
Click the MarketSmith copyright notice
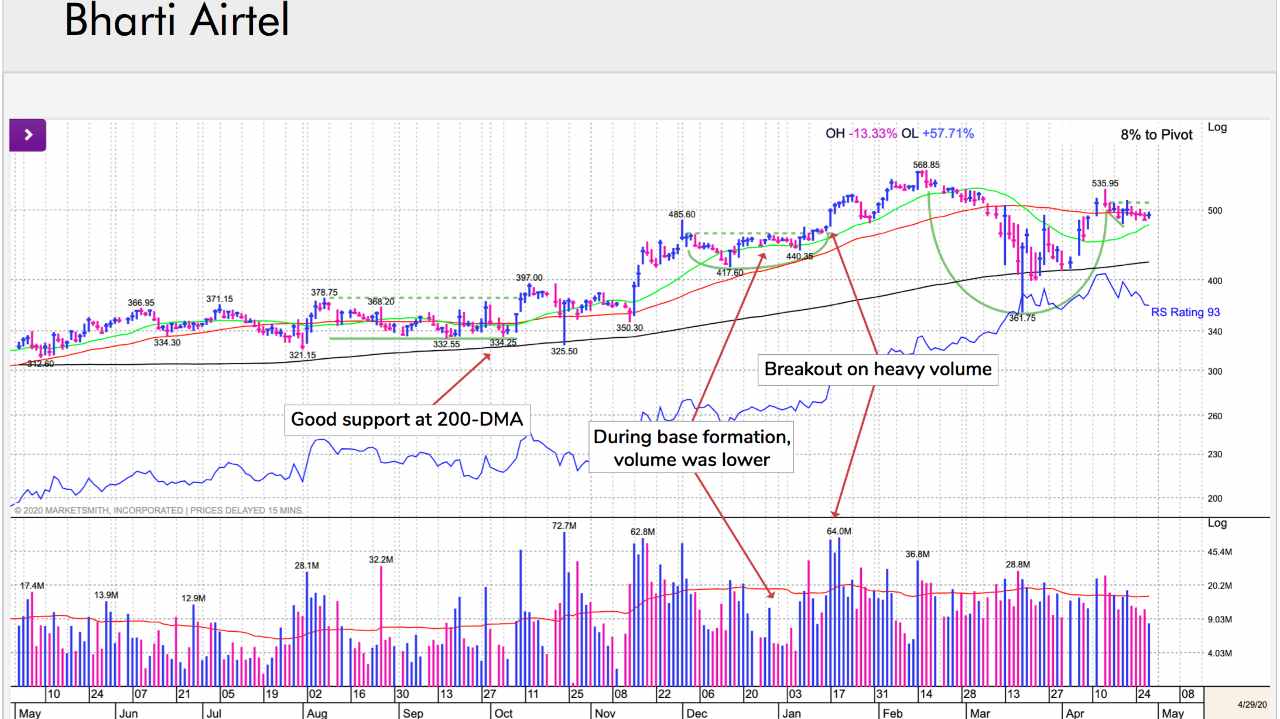tap(158, 510)
